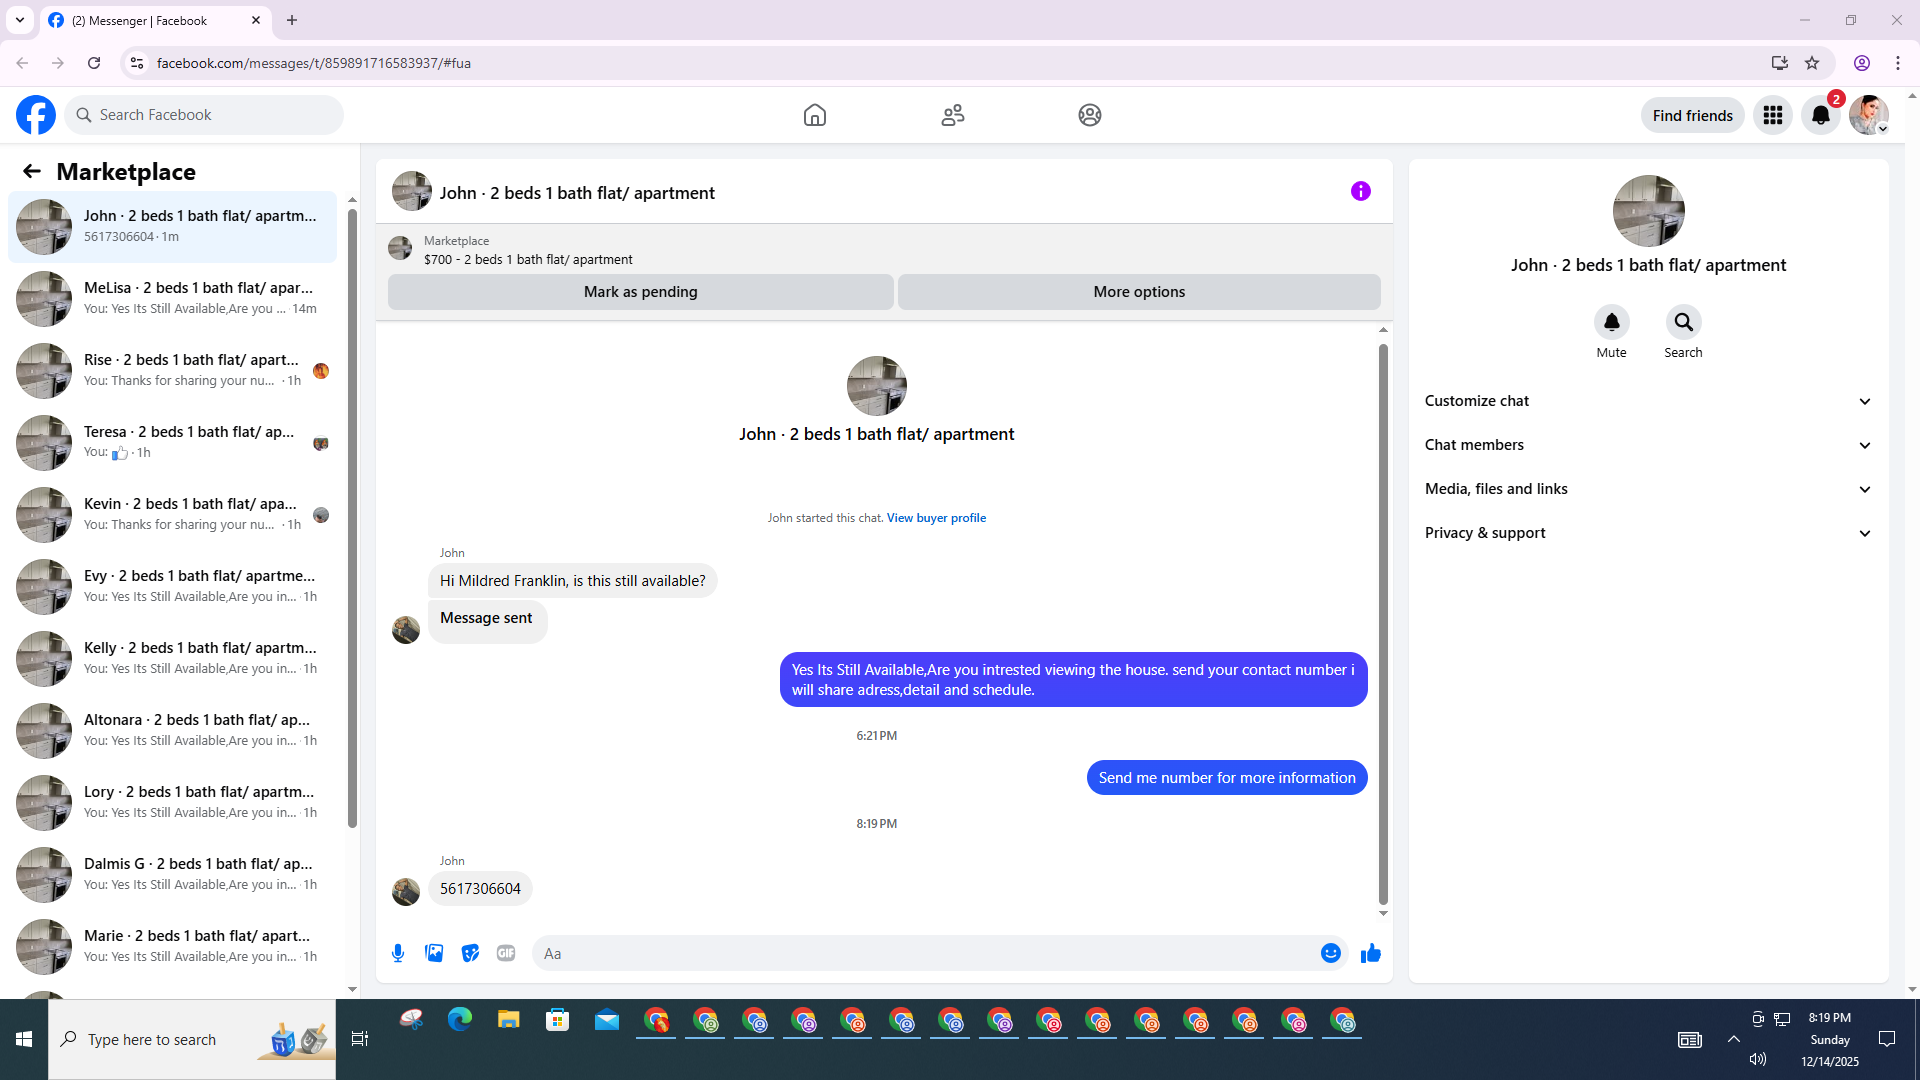Open the GIF picker icon
Screen dimensions: 1920x1080
(x=506, y=953)
